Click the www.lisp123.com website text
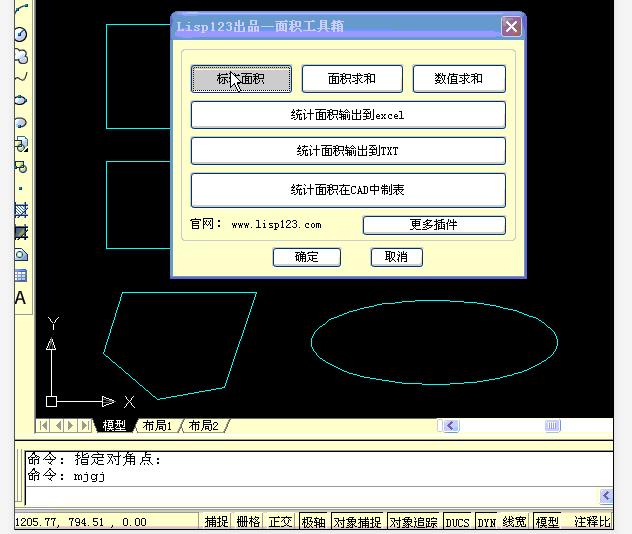Image resolution: width=632 pixels, height=534 pixels. pos(276,224)
